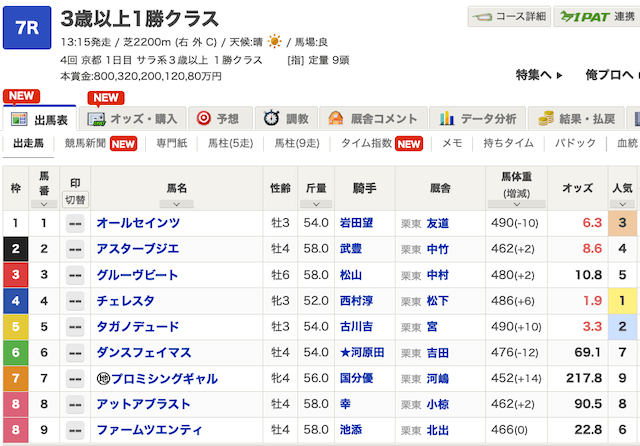Open the コース詳細 button

coord(509,17)
